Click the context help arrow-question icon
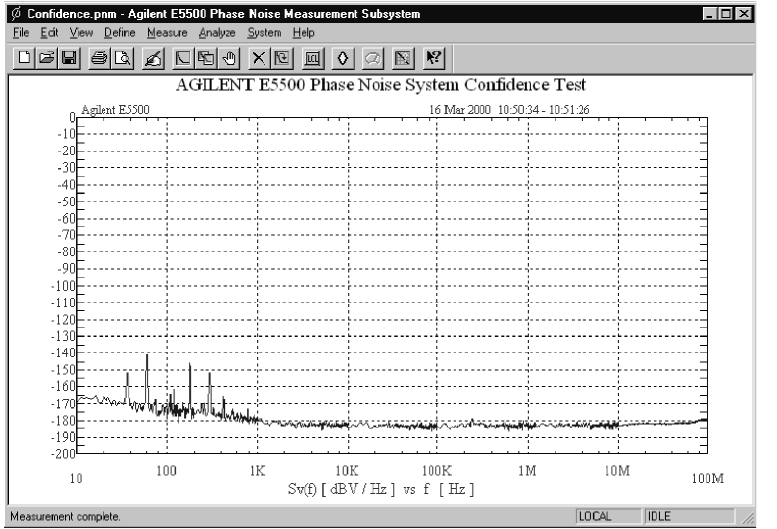This screenshot has height=529, width=777. pos(434,58)
